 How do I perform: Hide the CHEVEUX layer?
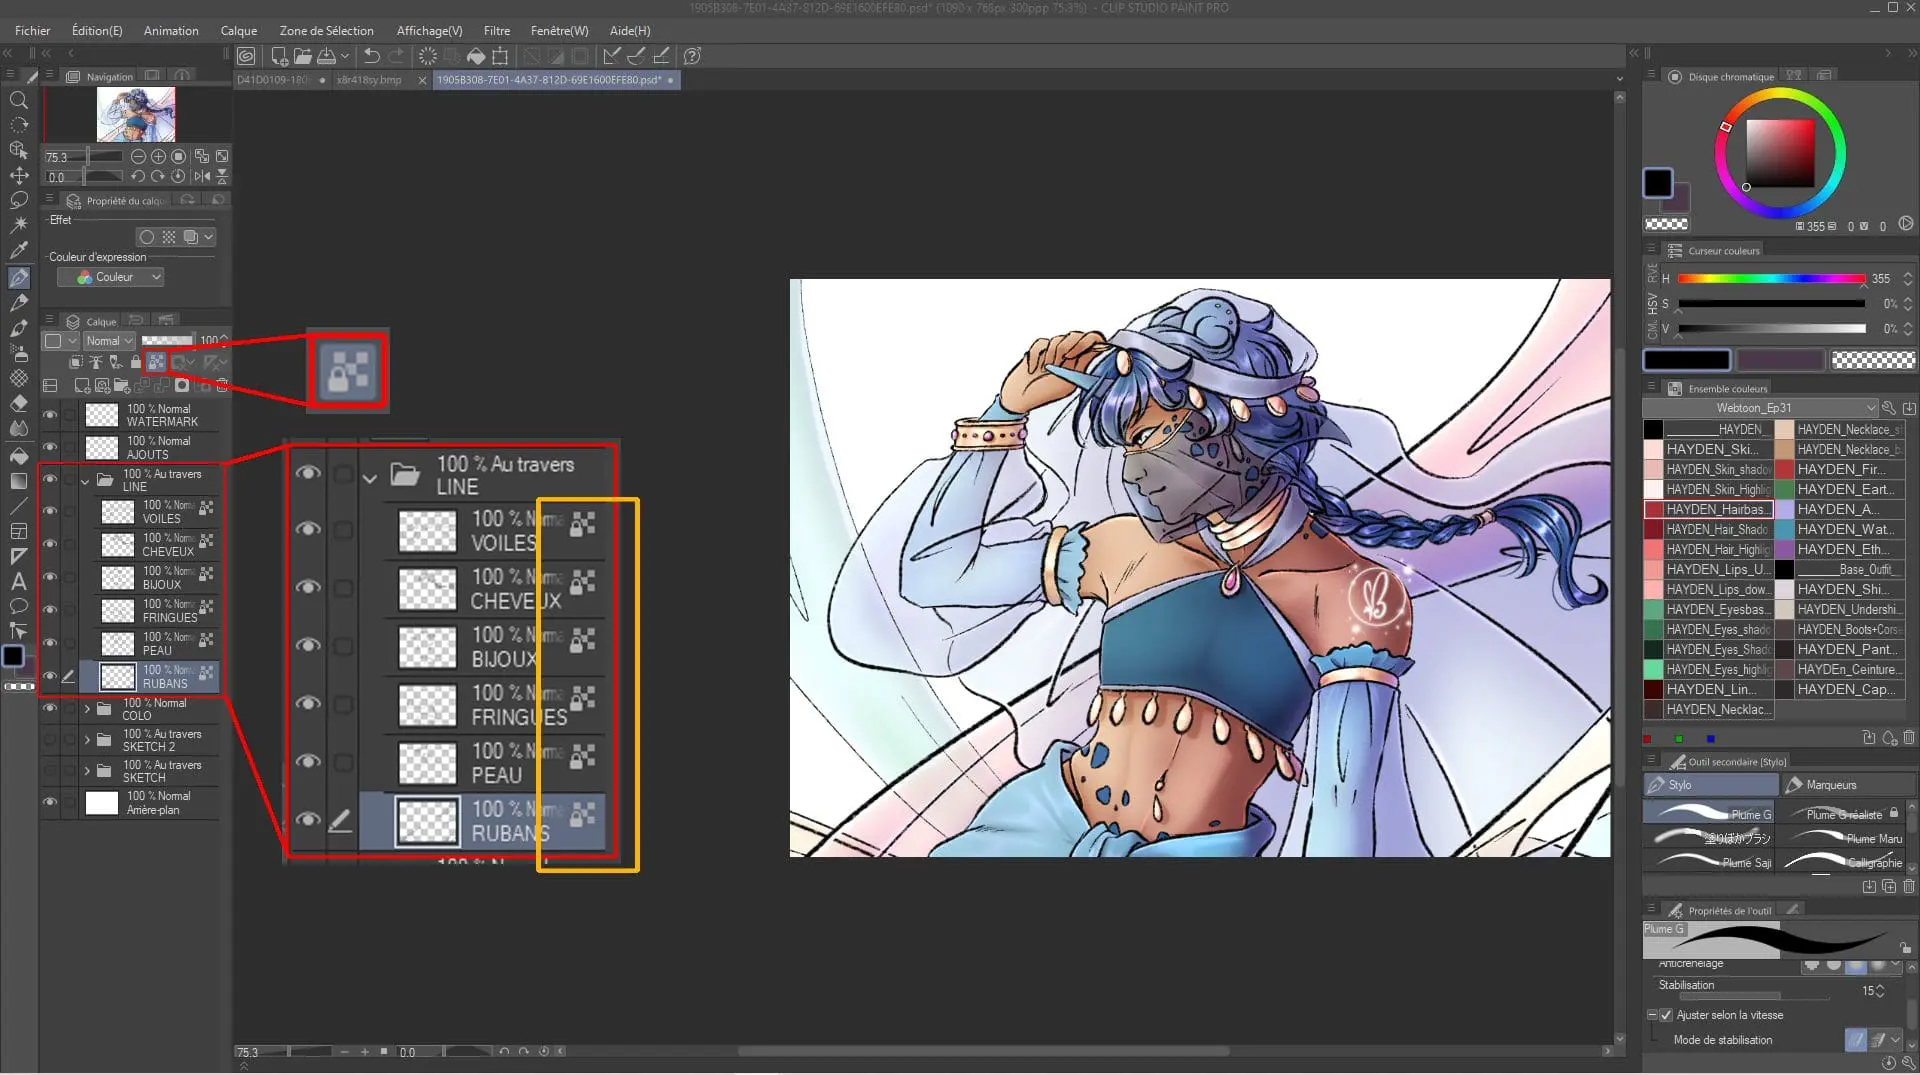pyautogui.click(x=50, y=544)
